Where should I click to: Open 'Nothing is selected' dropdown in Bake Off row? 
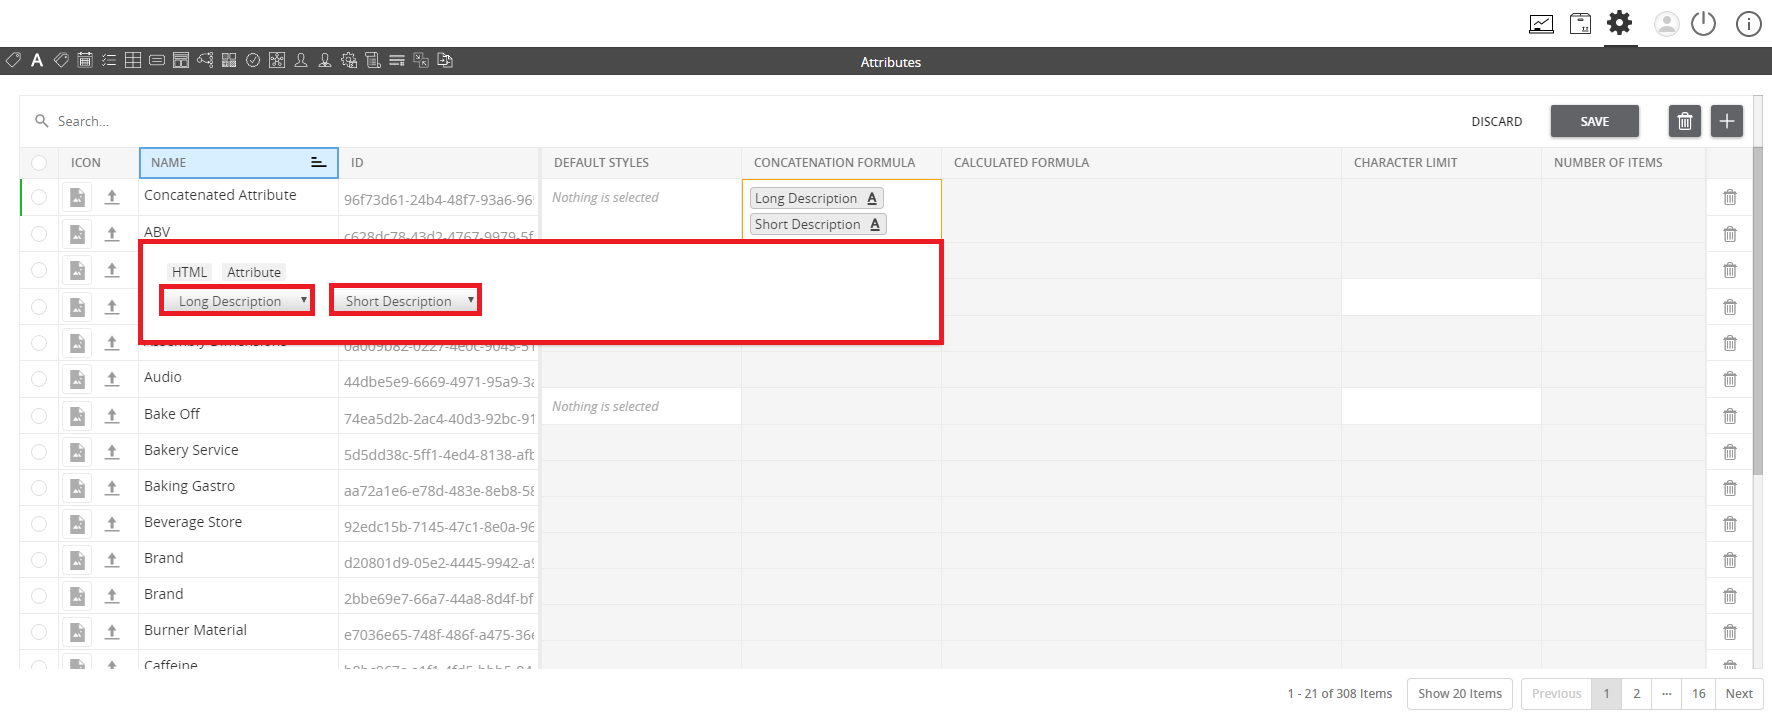click(641, 406)
